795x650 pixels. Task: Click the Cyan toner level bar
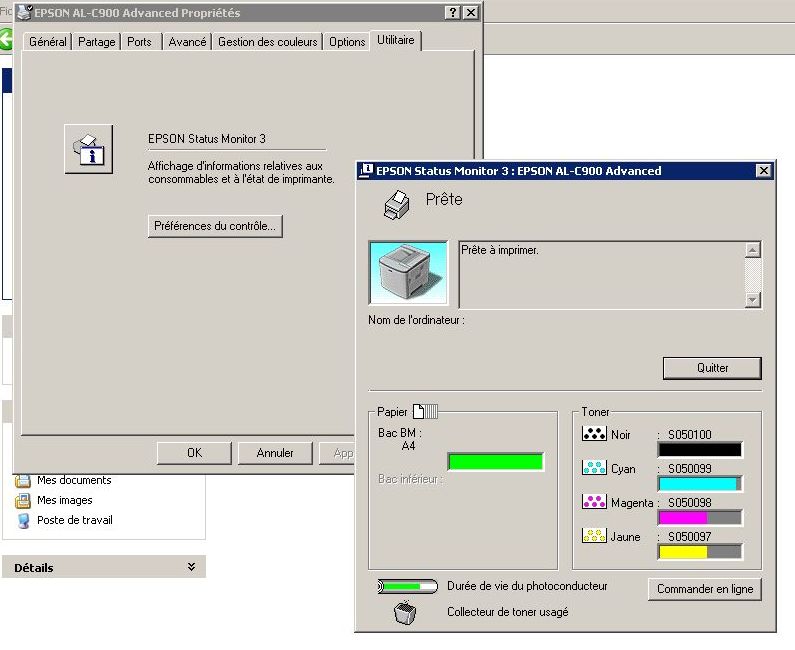coord(700,484)
